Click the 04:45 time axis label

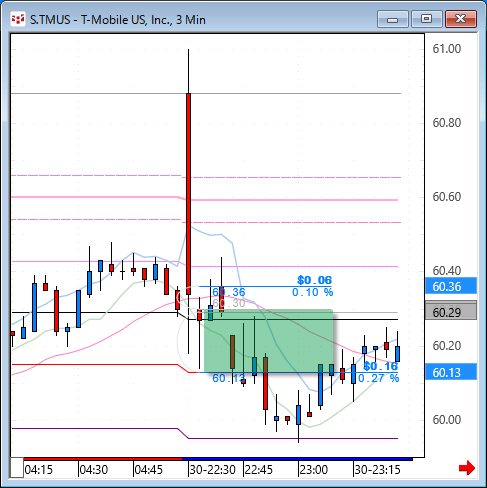149,470
